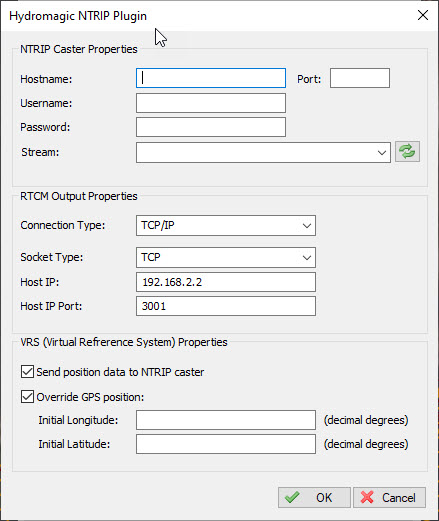Edit the Host IP field showing 192.168.2.2
This screenshot has width=439, height=521.
226,282
